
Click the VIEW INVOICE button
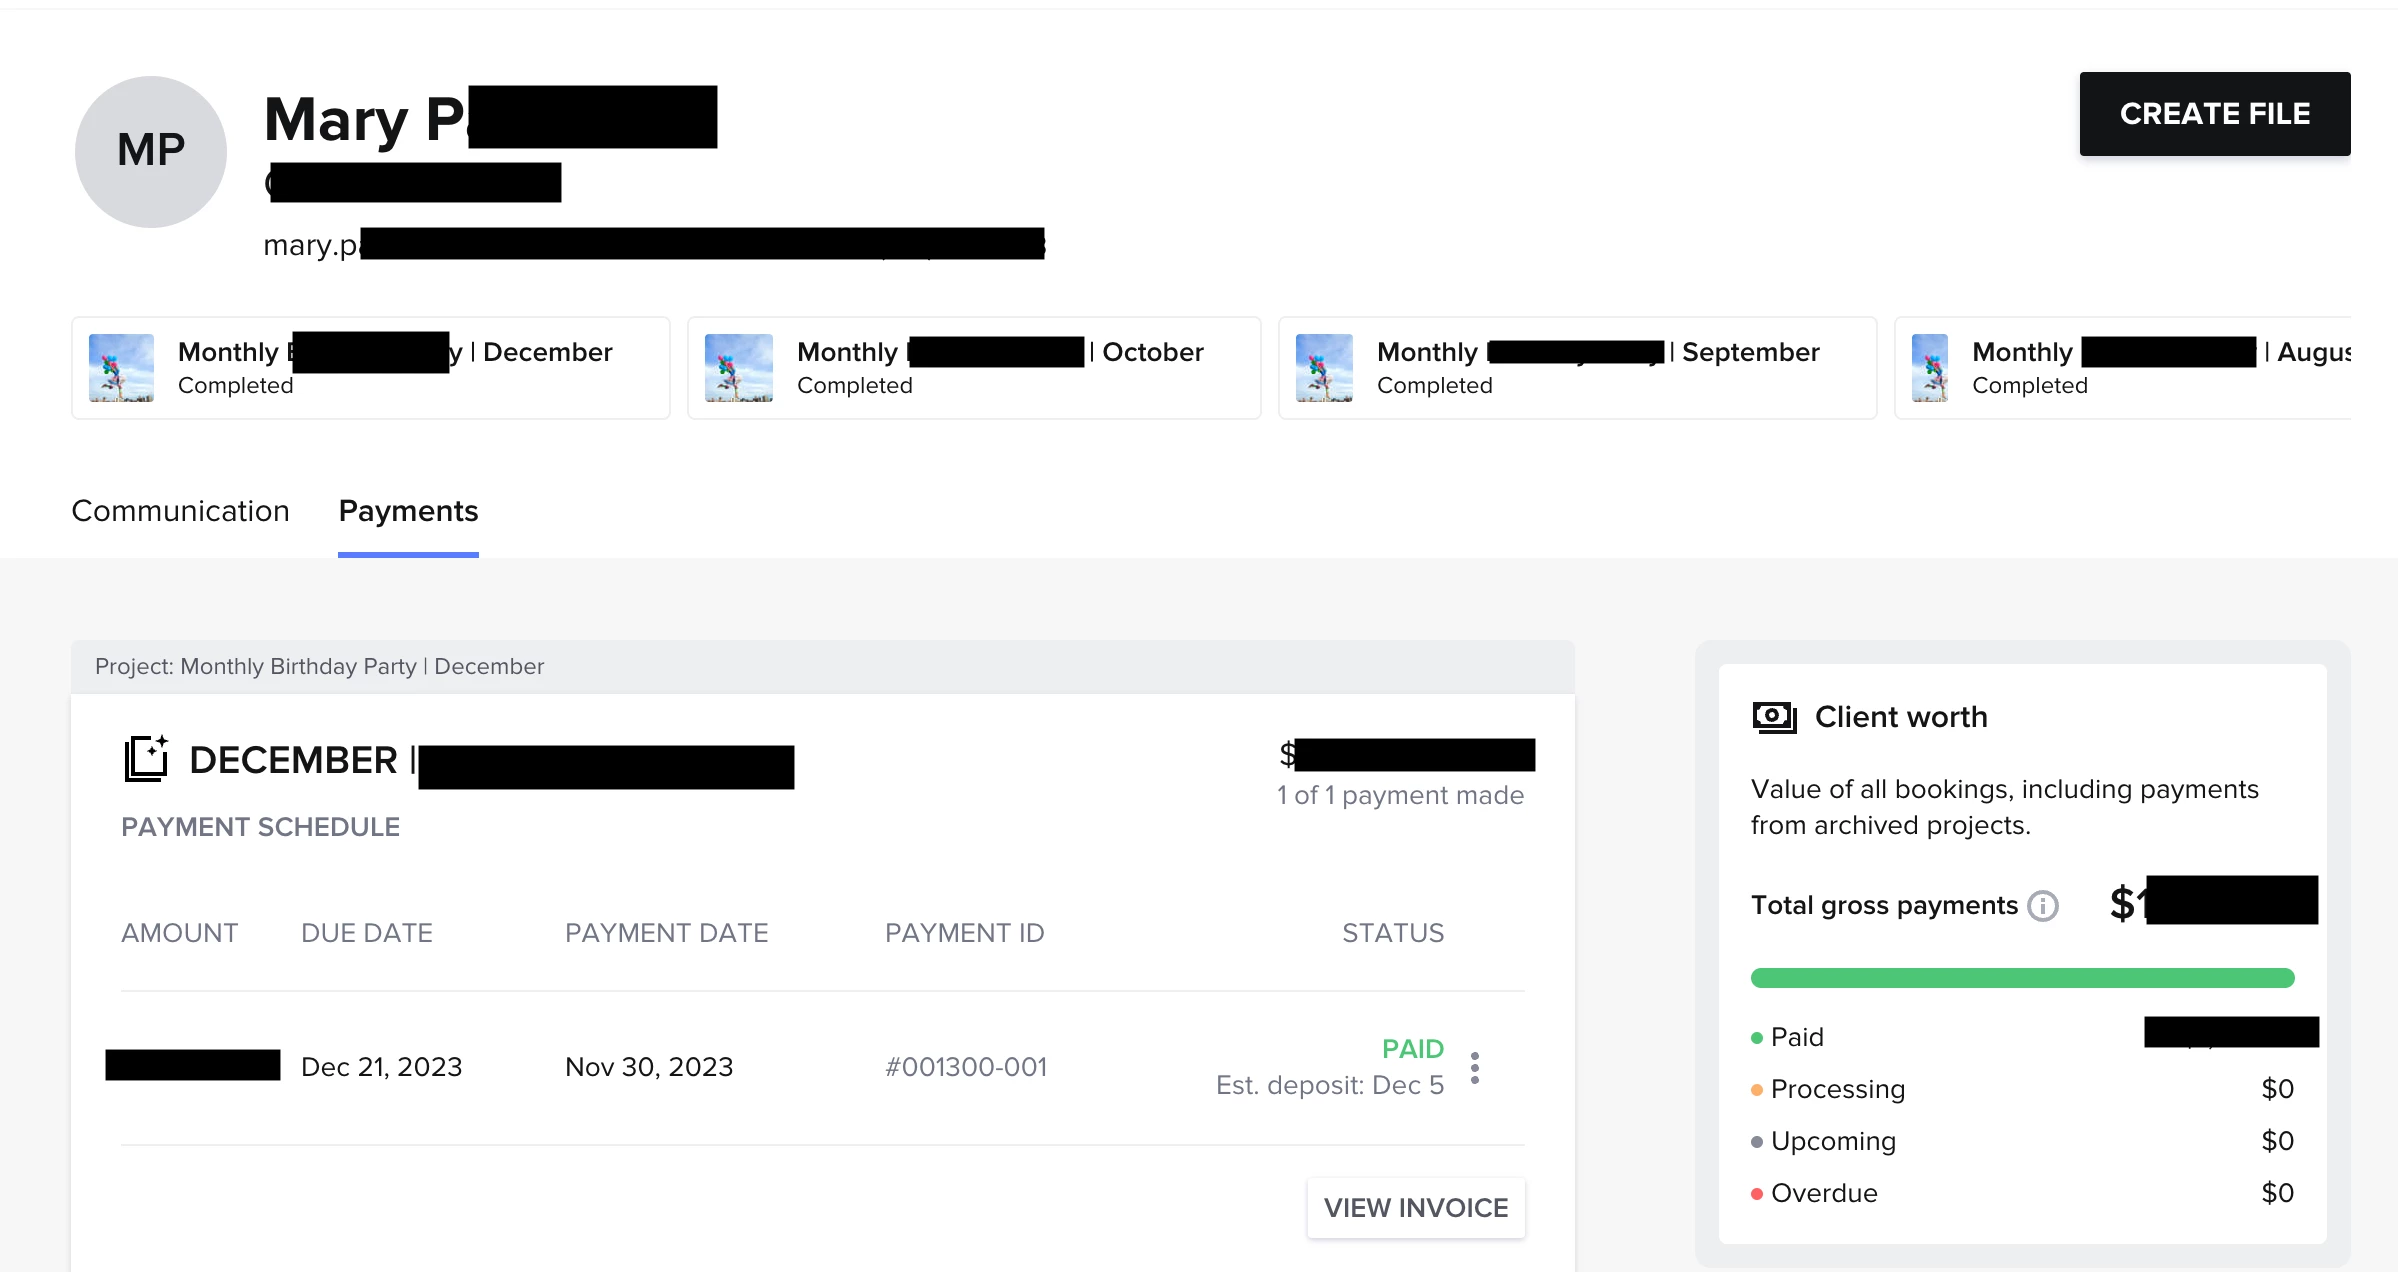(1415, 1208)
